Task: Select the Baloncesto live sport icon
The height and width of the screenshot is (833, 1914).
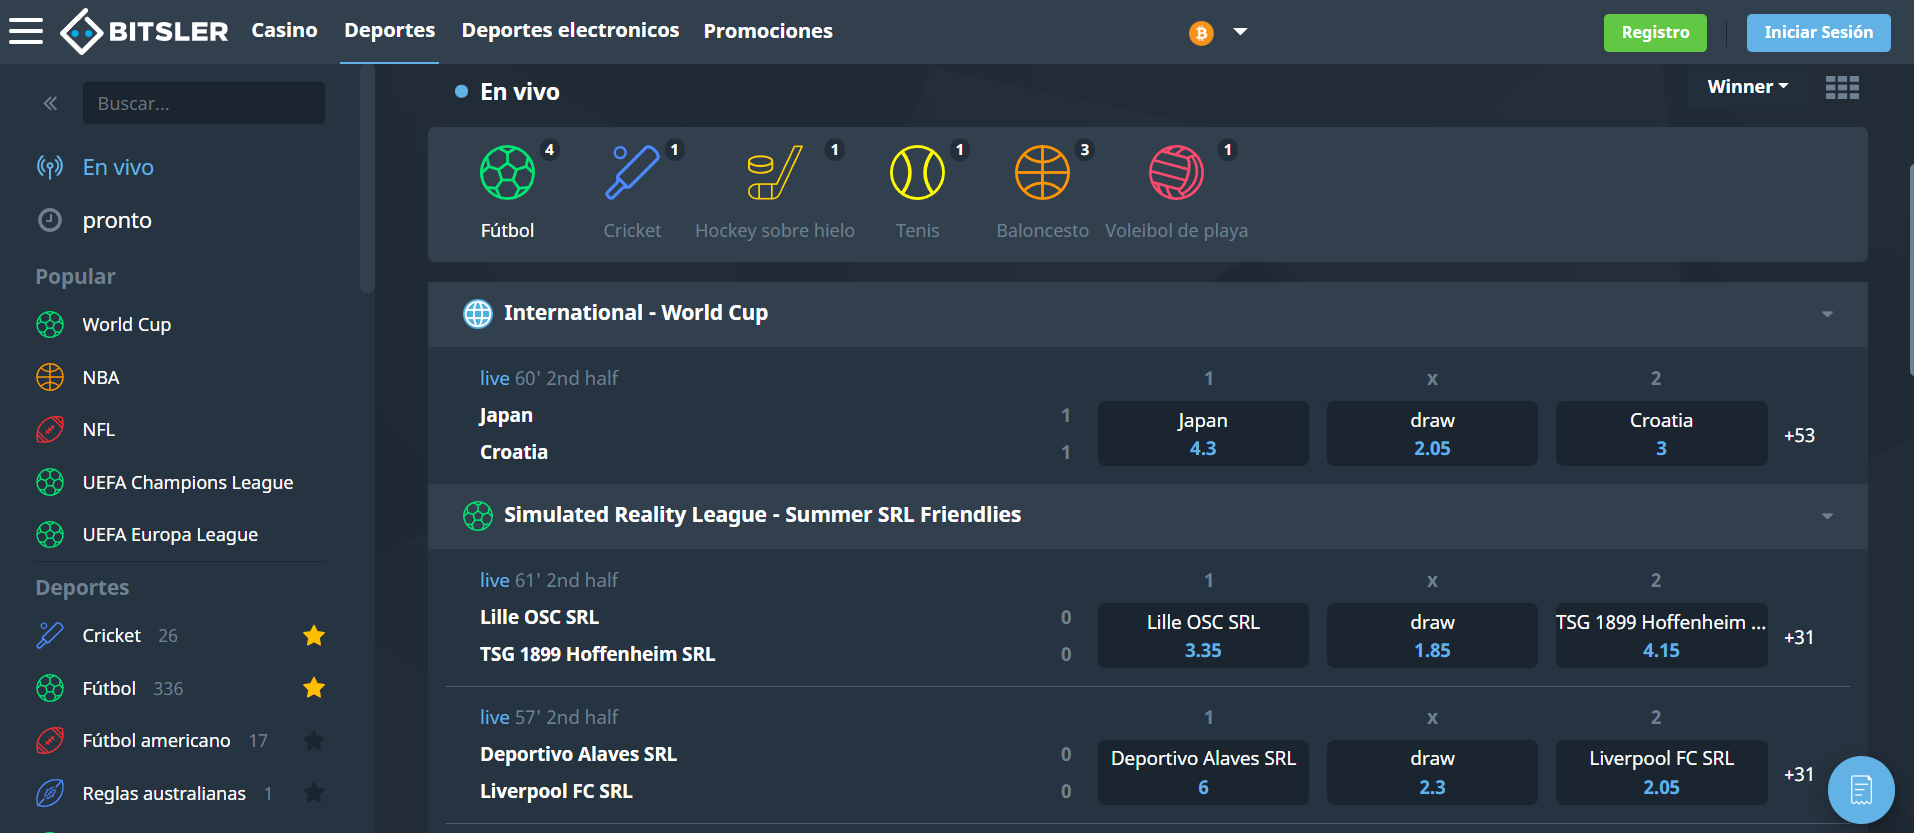Action: tap(1042, 172)
